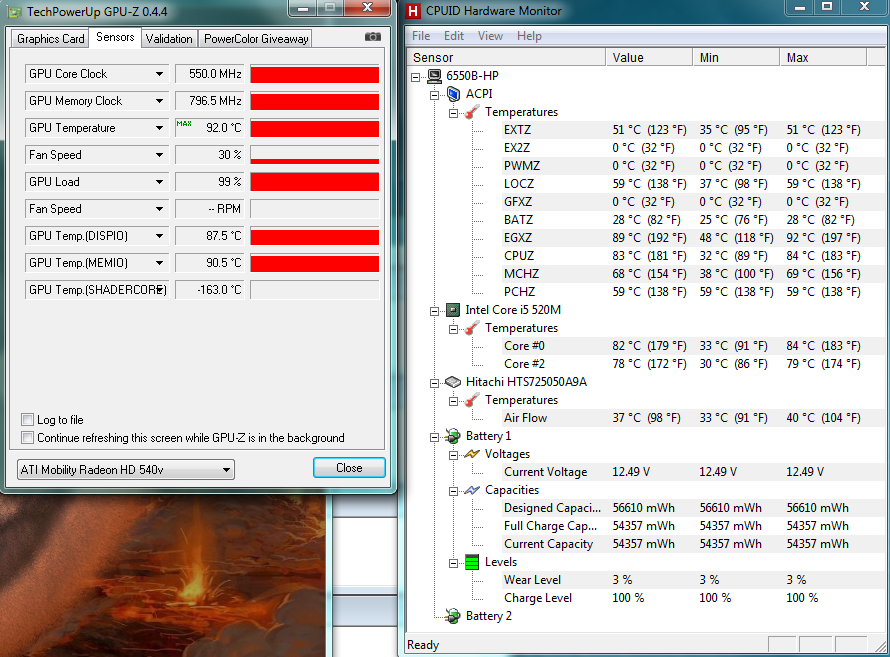The image size is (890, 657).
Task: Collapse the Hitachi HTS725050A9A node
Action: (435, 382)
